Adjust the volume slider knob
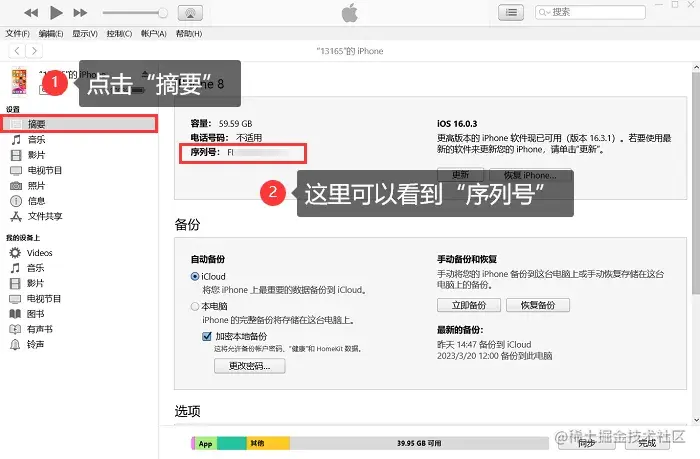Screen dimensions: 700x459 163,13
